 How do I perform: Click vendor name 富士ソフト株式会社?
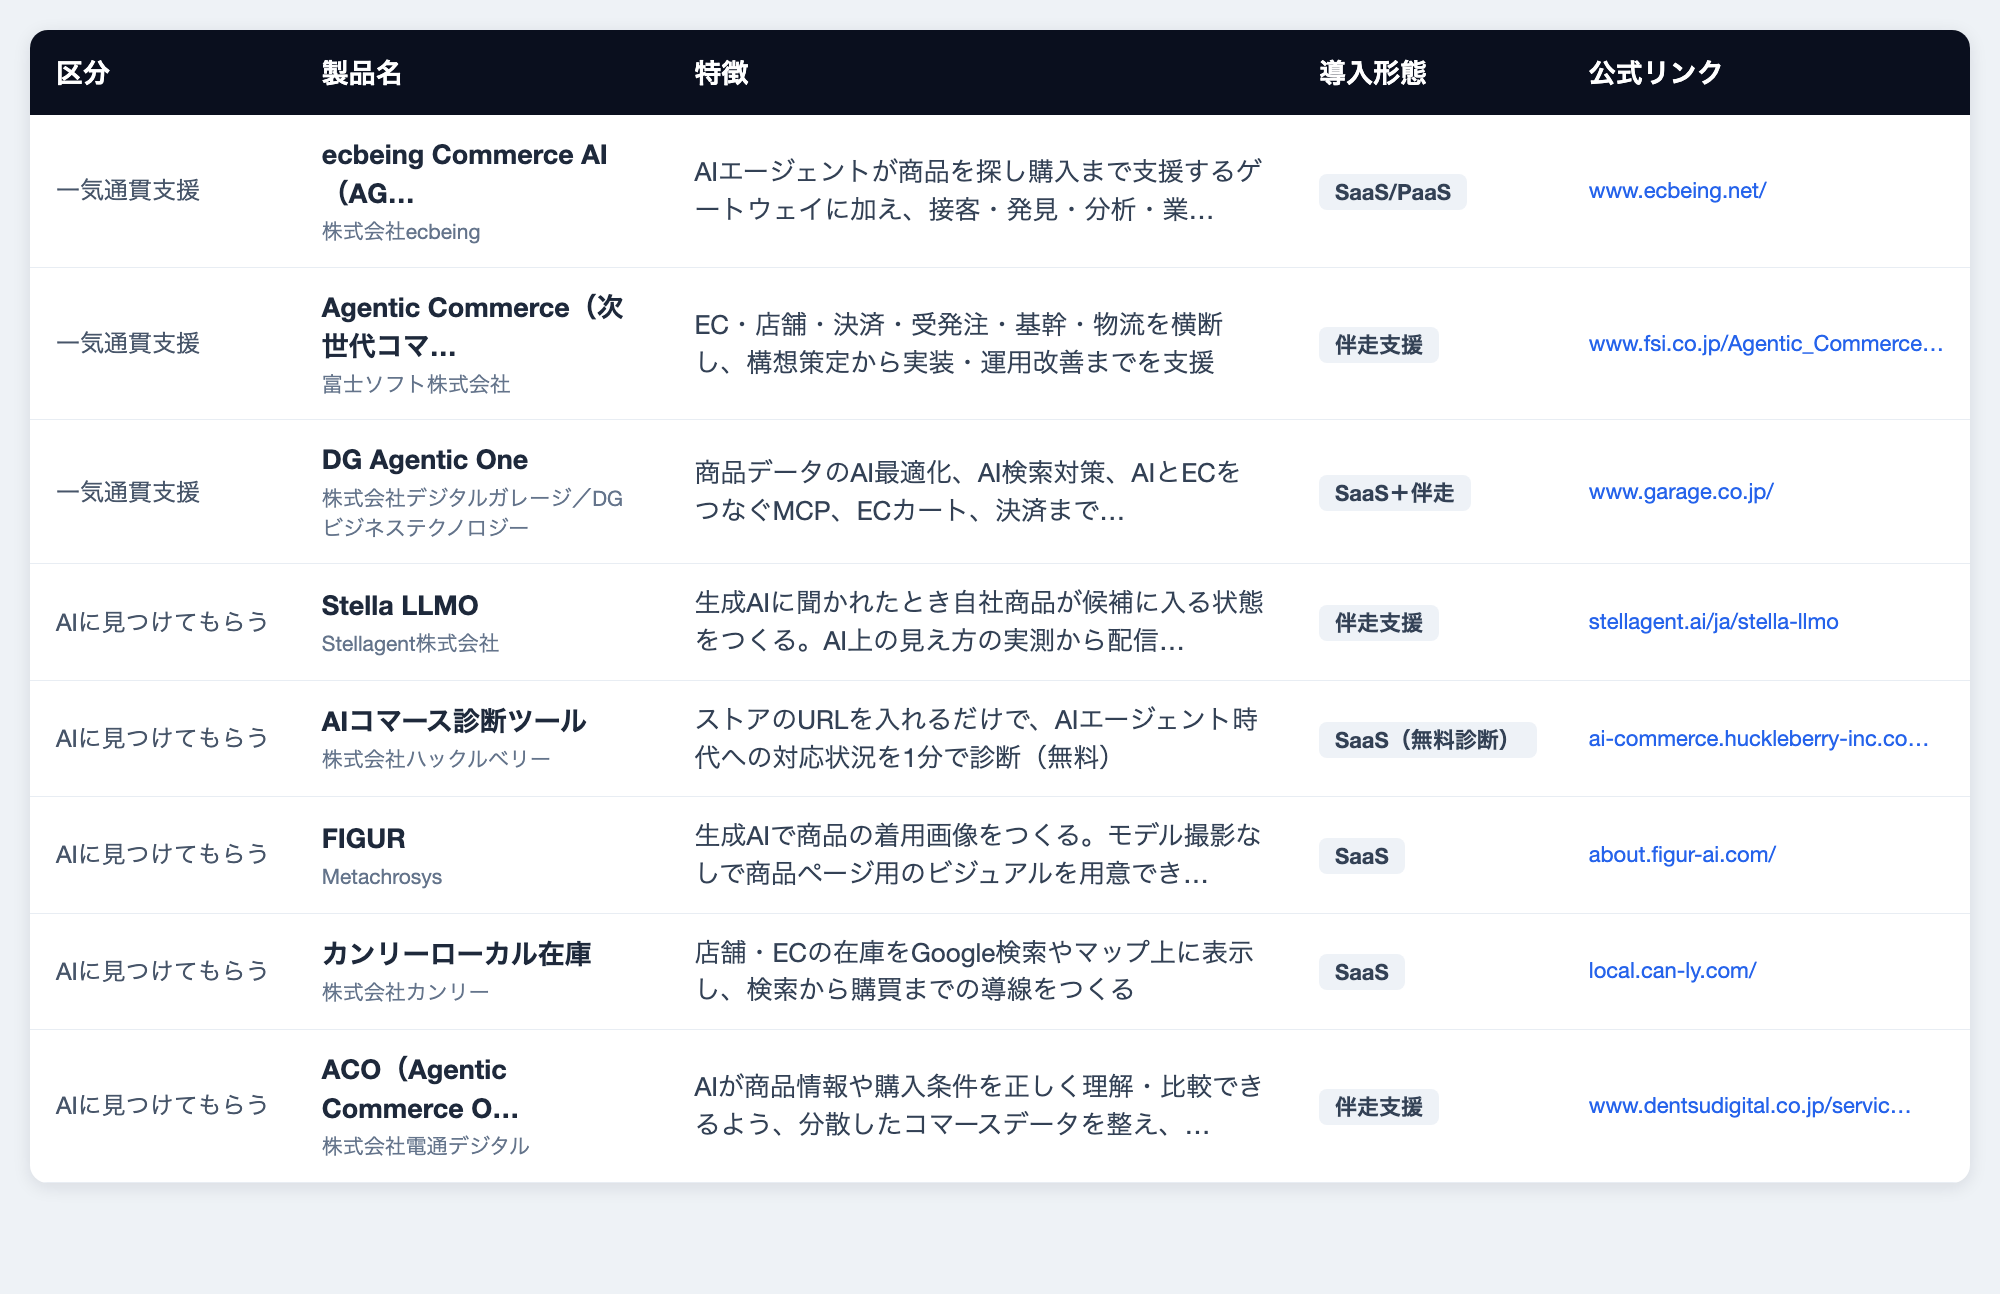(x=415, y=385)
